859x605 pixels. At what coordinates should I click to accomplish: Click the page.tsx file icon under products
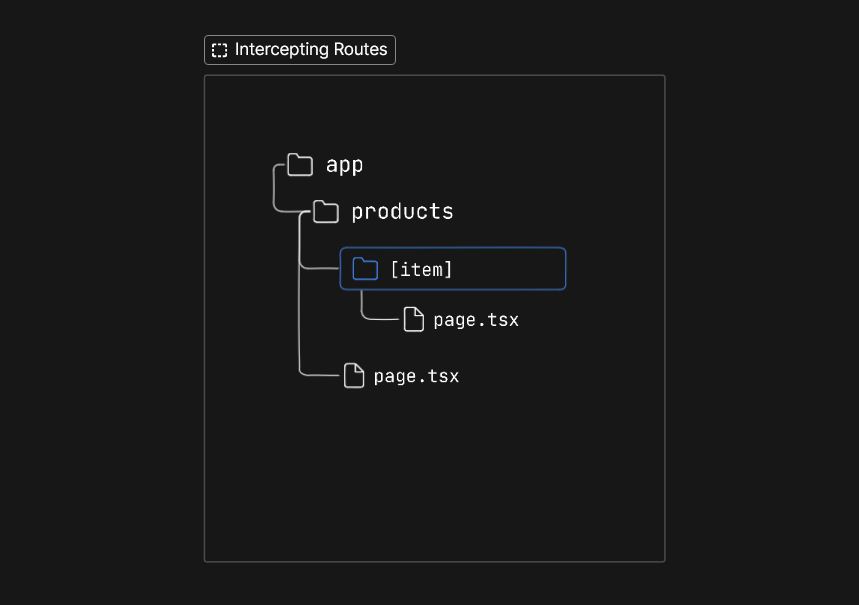pos(354,376)
